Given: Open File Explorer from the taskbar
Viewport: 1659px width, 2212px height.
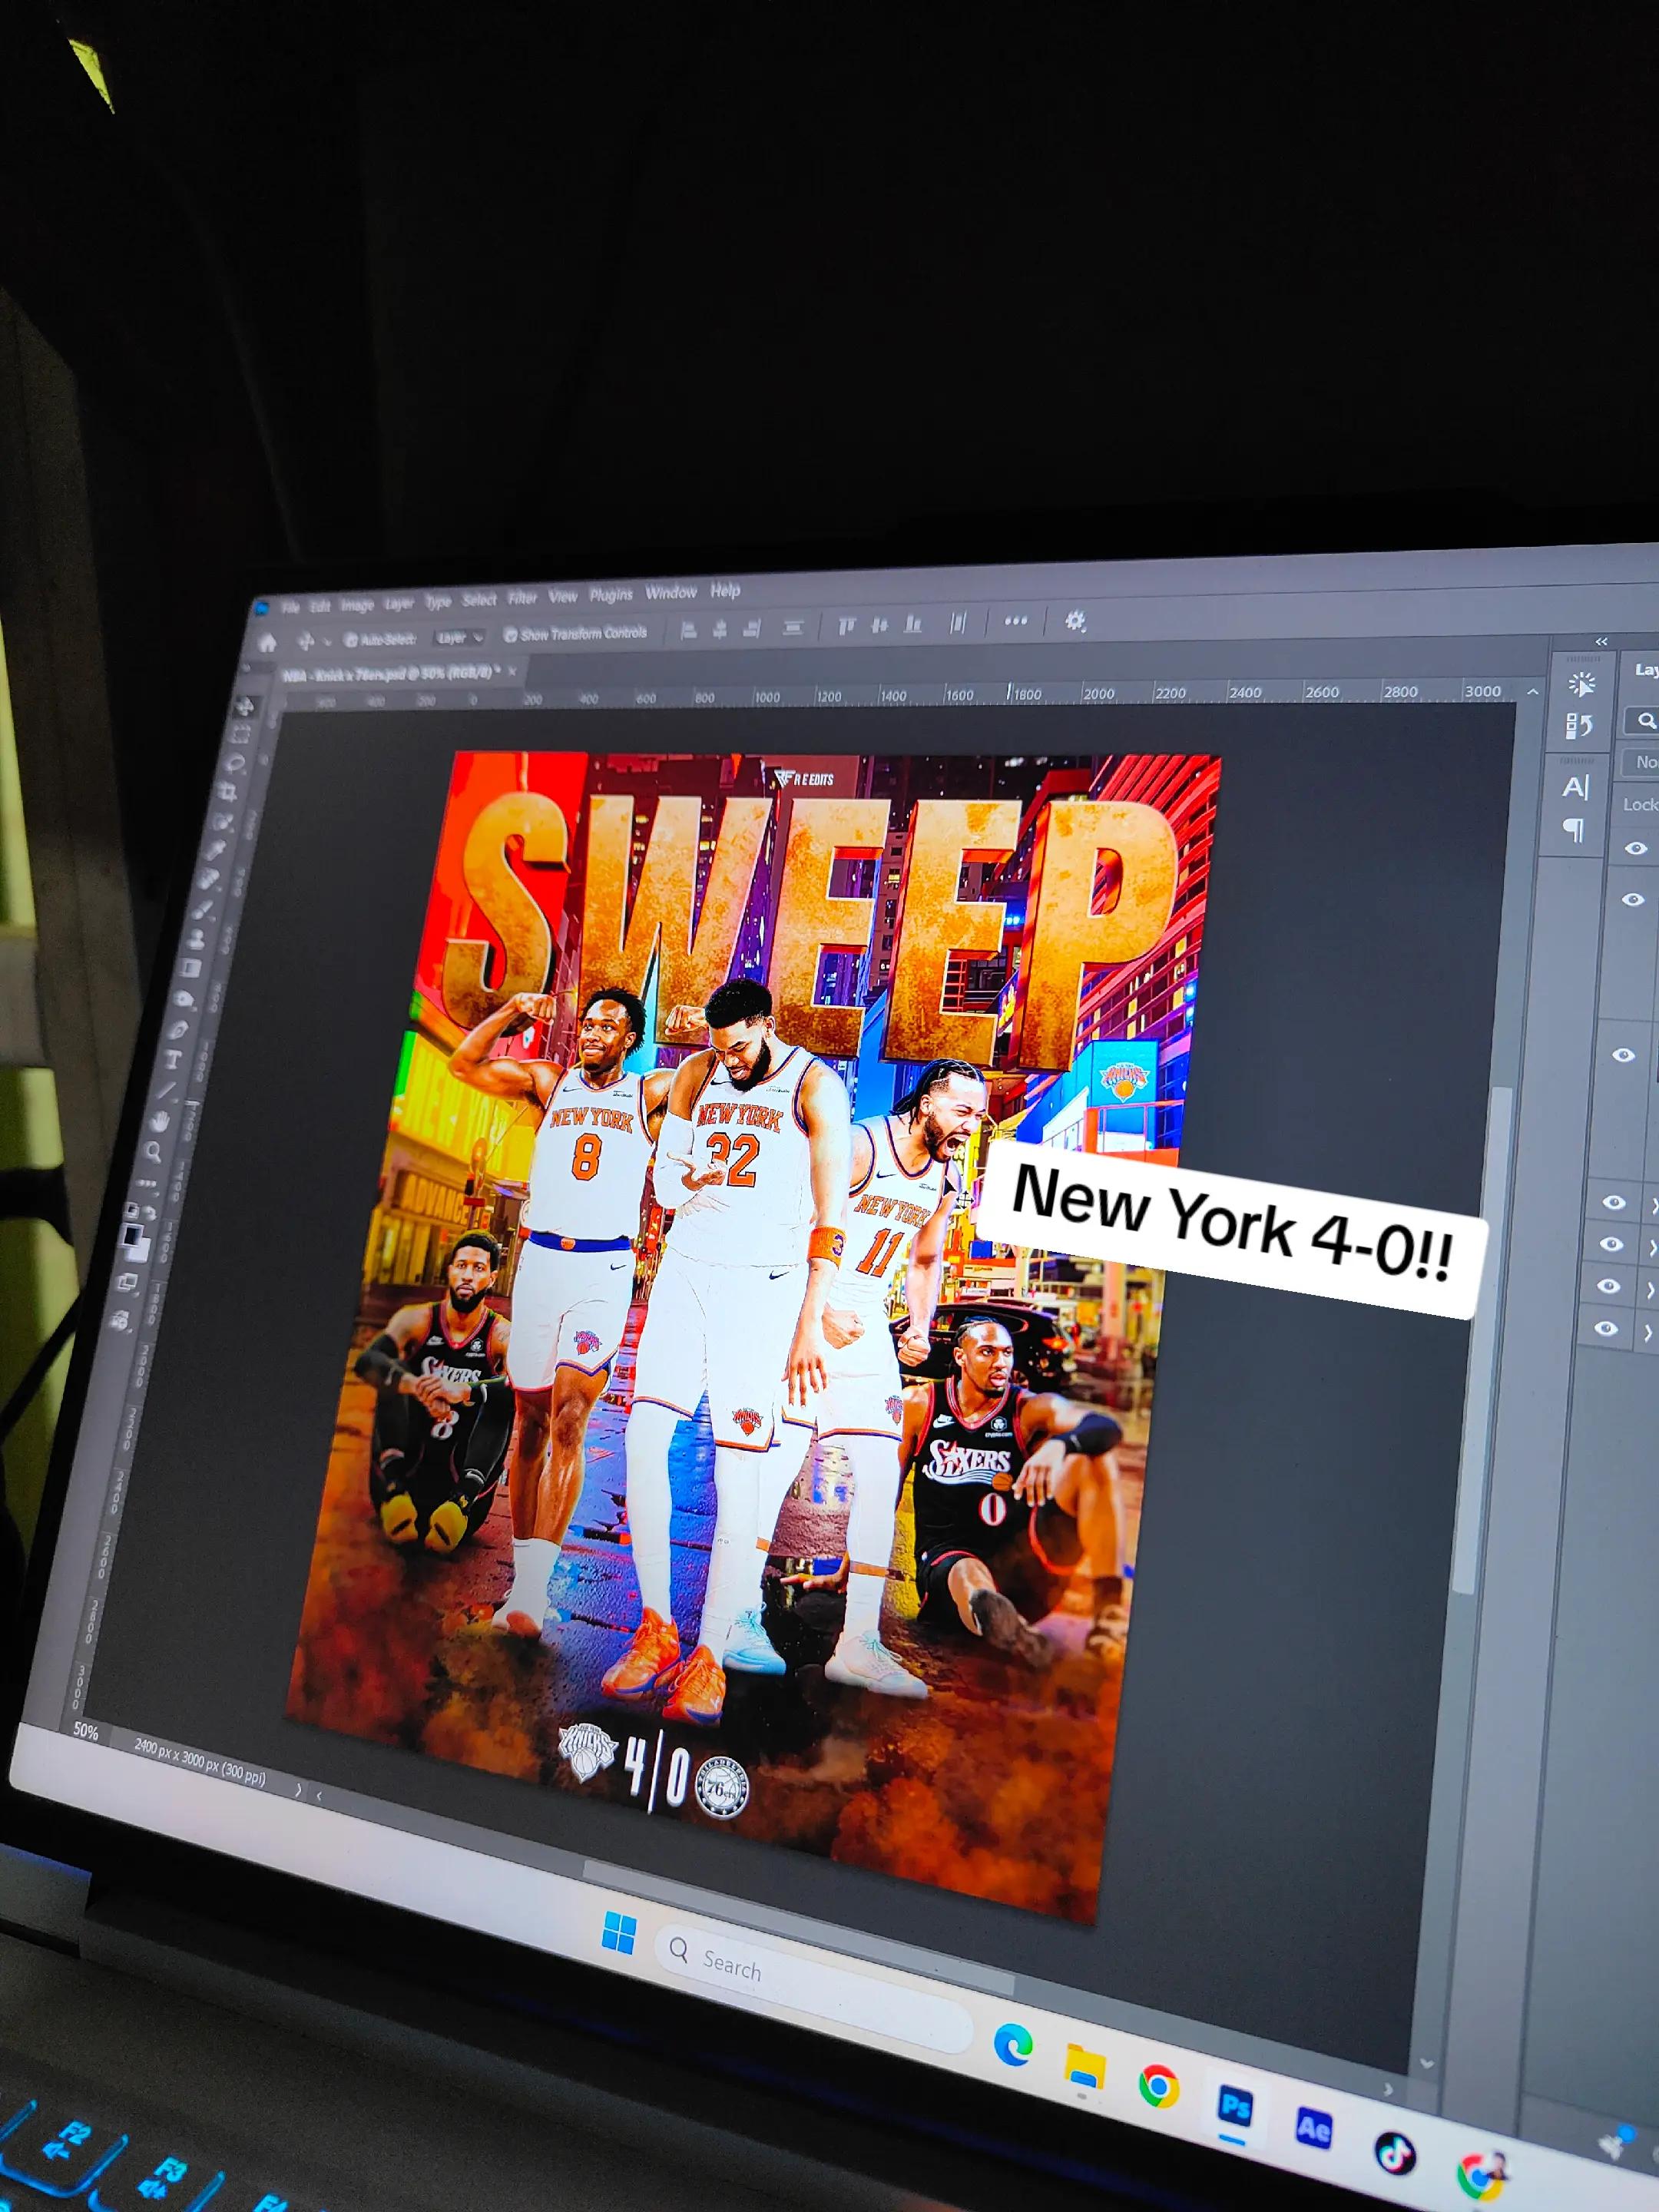Looking at the screenshot, I should click(x=1084, y=2066).
